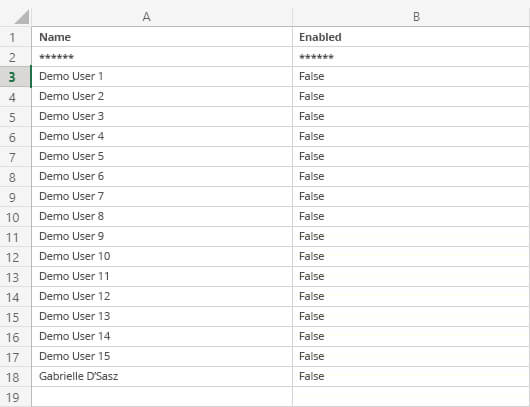Image resolution: width=530 pixels, height=407 pixels.
Task: Select the Demo User 15 cell
Action: pyautogui.click(x=162, y=356)
